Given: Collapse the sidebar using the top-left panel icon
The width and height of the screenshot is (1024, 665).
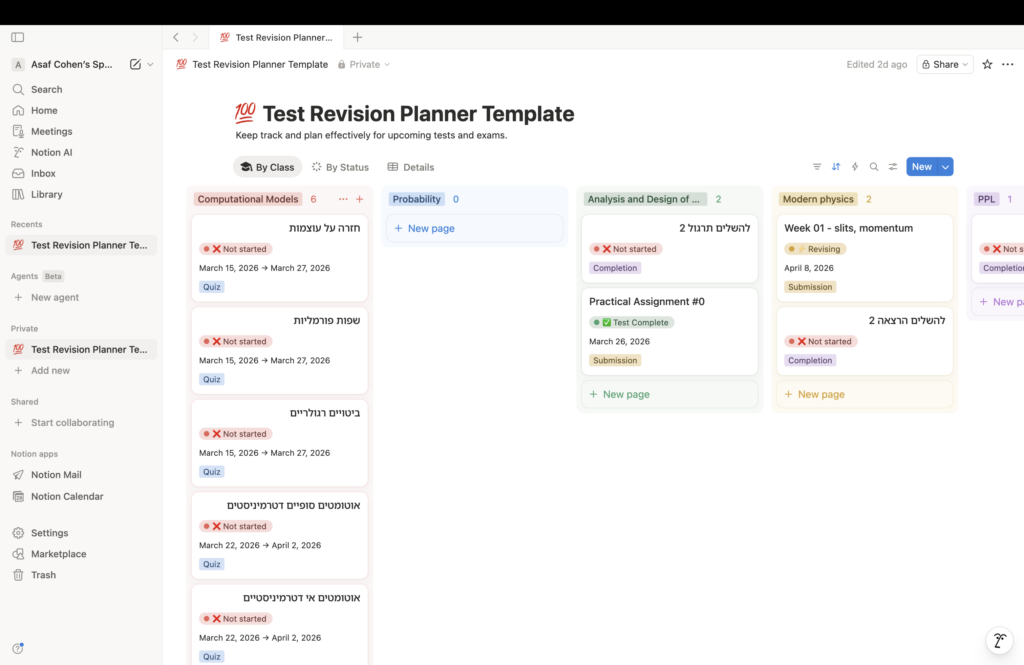Looking at the screenshot, I should coord(17,37).
